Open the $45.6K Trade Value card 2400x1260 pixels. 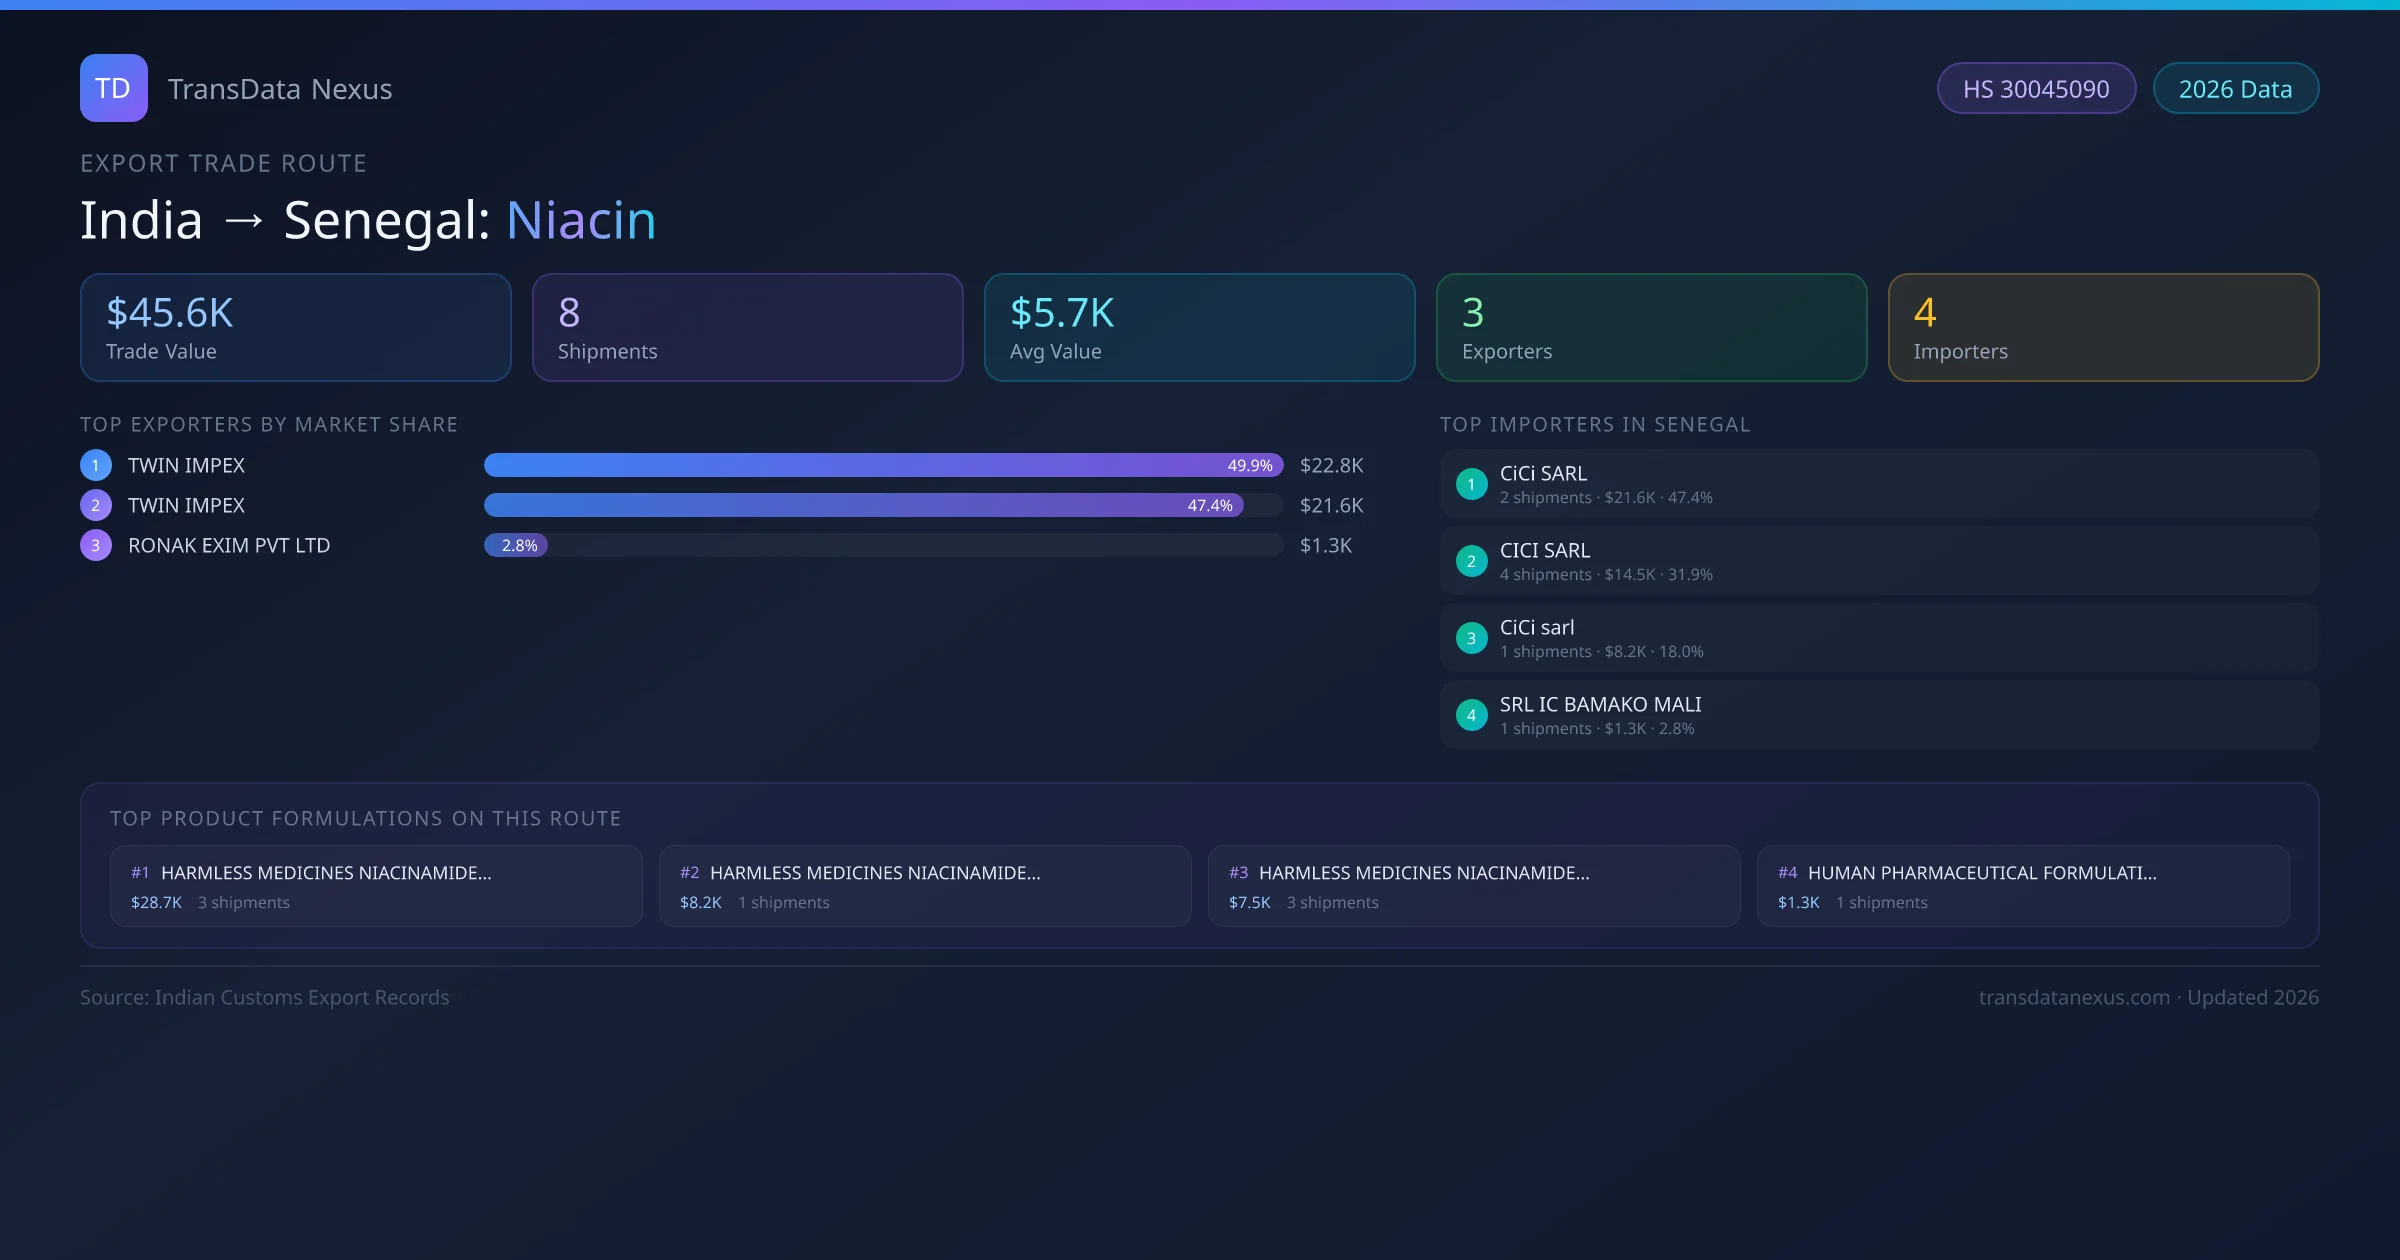tap(295, 328)
